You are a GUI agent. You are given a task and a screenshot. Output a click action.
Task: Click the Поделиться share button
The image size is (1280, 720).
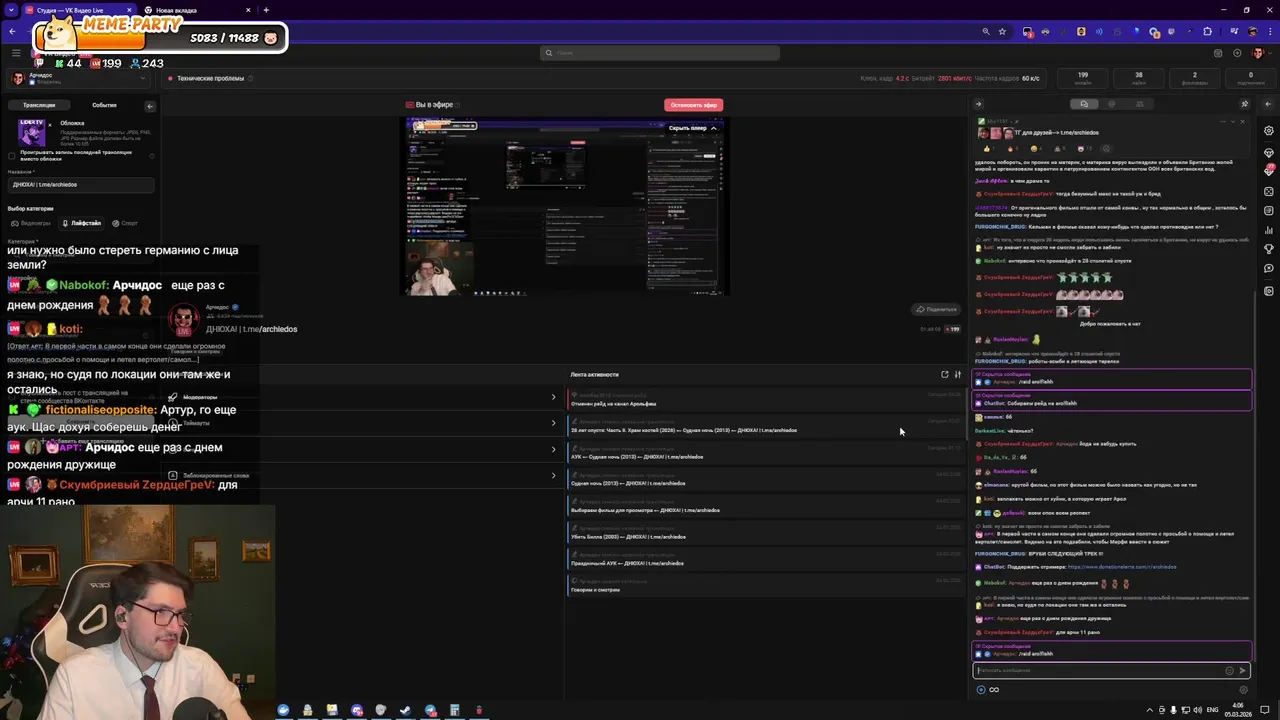pos(936,309)
